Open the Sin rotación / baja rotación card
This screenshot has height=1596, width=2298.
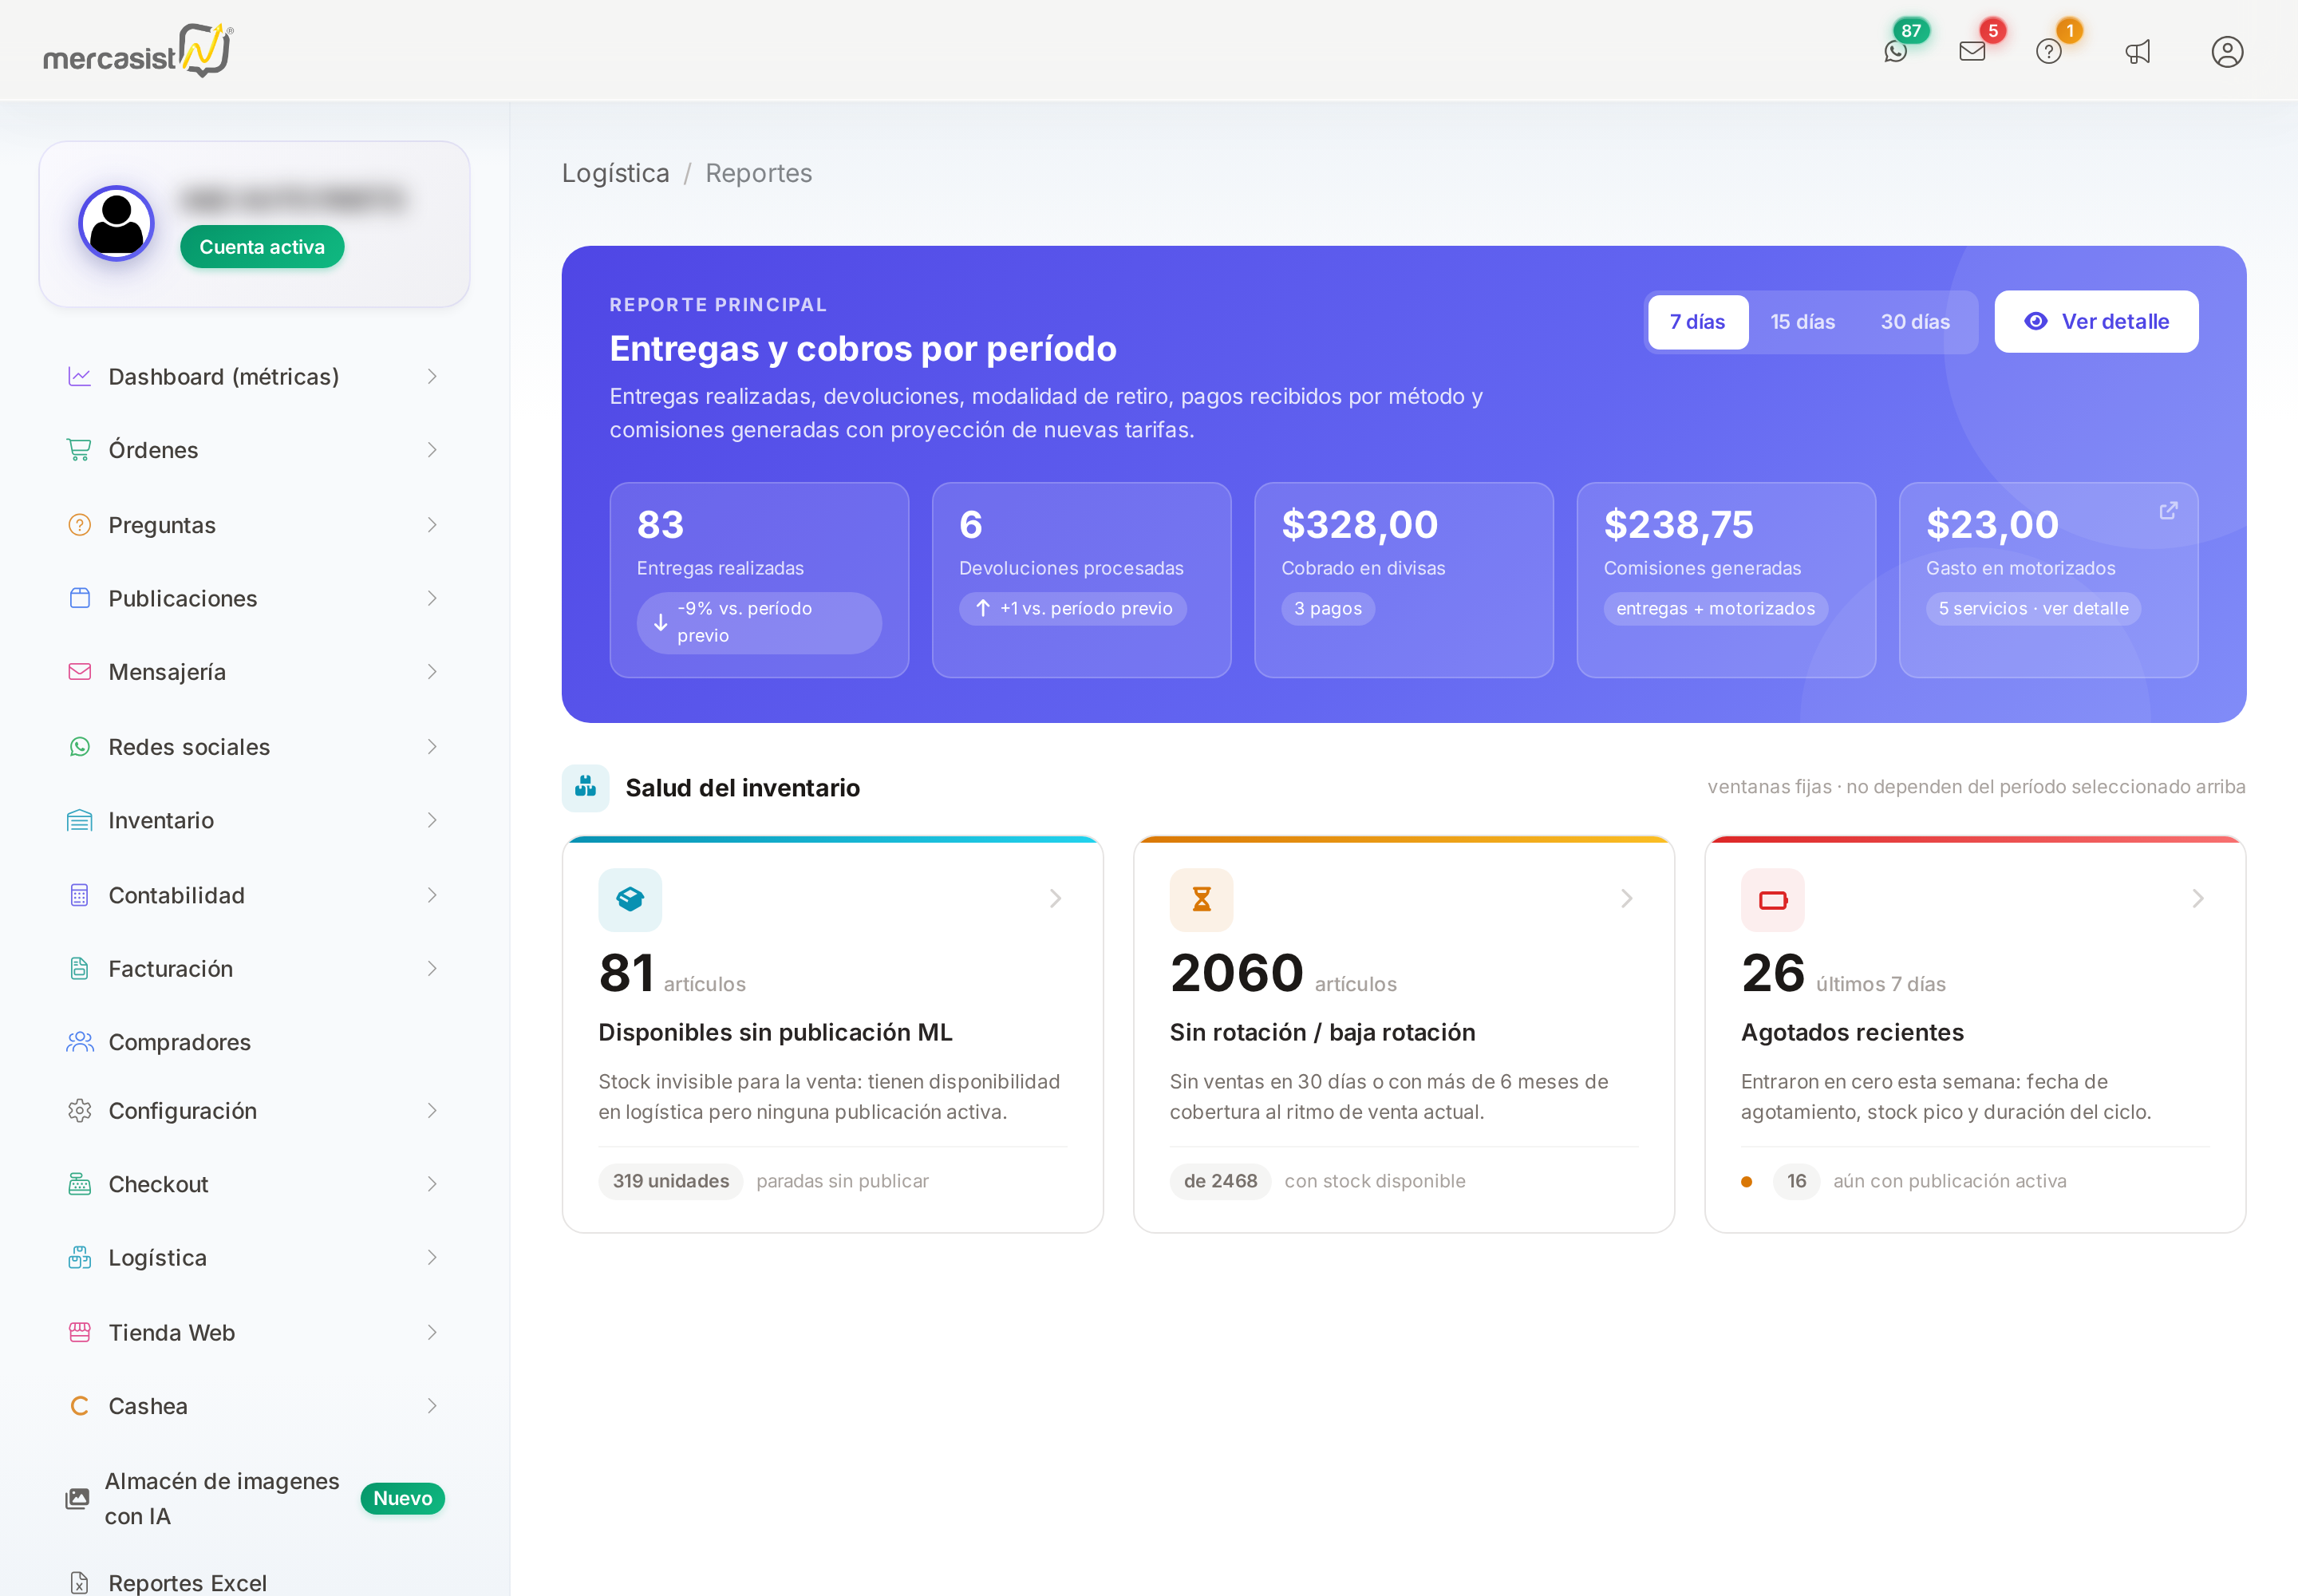(1403, 1034)
